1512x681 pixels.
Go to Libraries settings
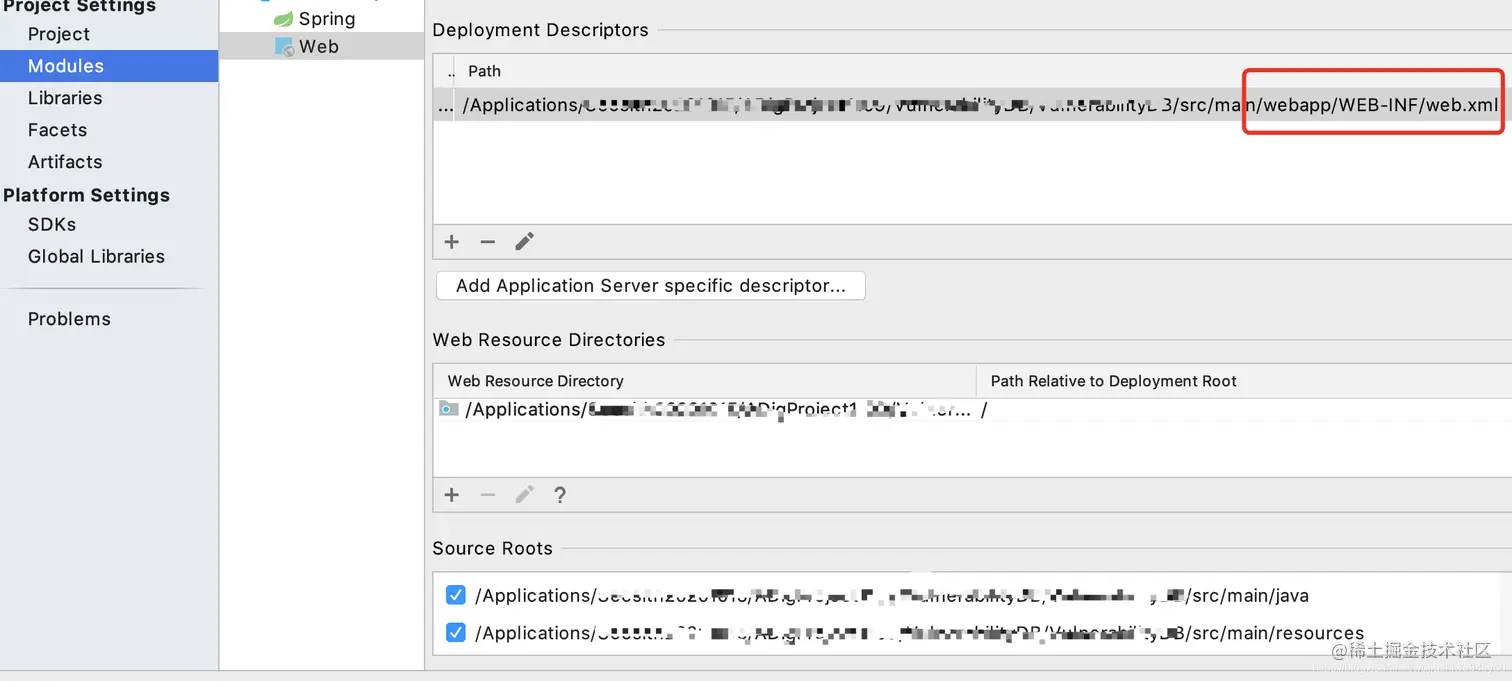pyautogui.click(x=65, y=98)
